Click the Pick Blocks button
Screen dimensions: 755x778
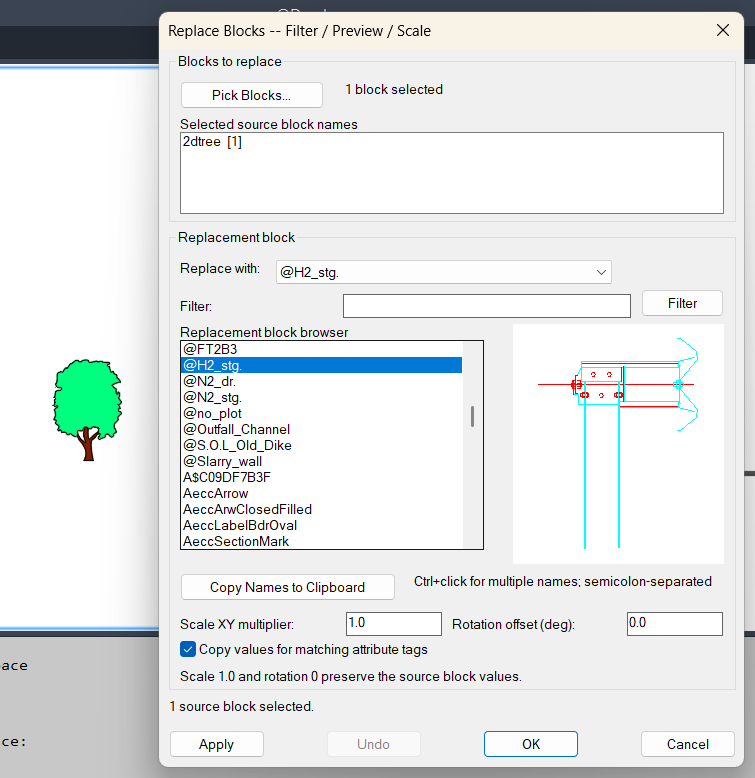(x=252, y=95)
